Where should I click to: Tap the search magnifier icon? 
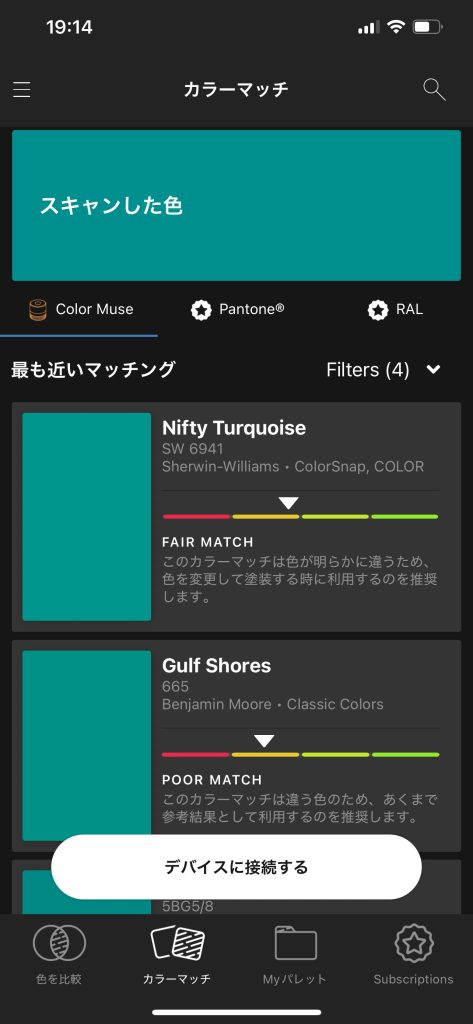coord(434,89)
